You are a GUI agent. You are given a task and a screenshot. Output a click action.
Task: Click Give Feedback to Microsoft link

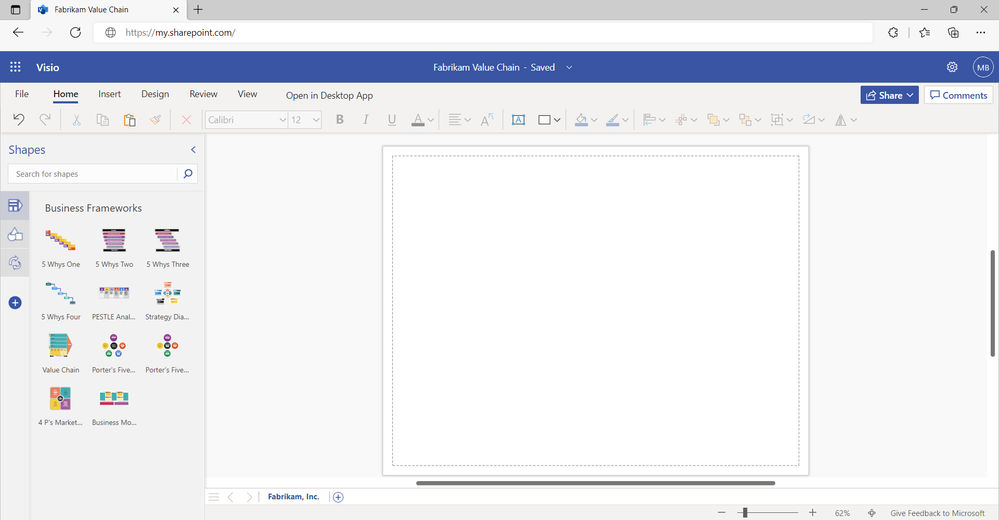point(937,513)
